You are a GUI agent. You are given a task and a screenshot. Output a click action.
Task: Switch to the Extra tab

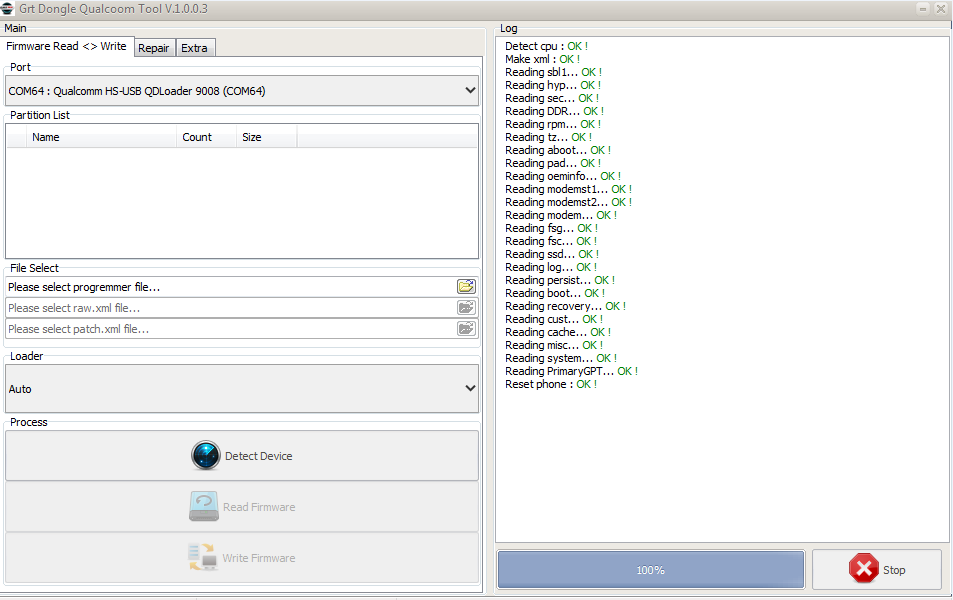point(194,48)
